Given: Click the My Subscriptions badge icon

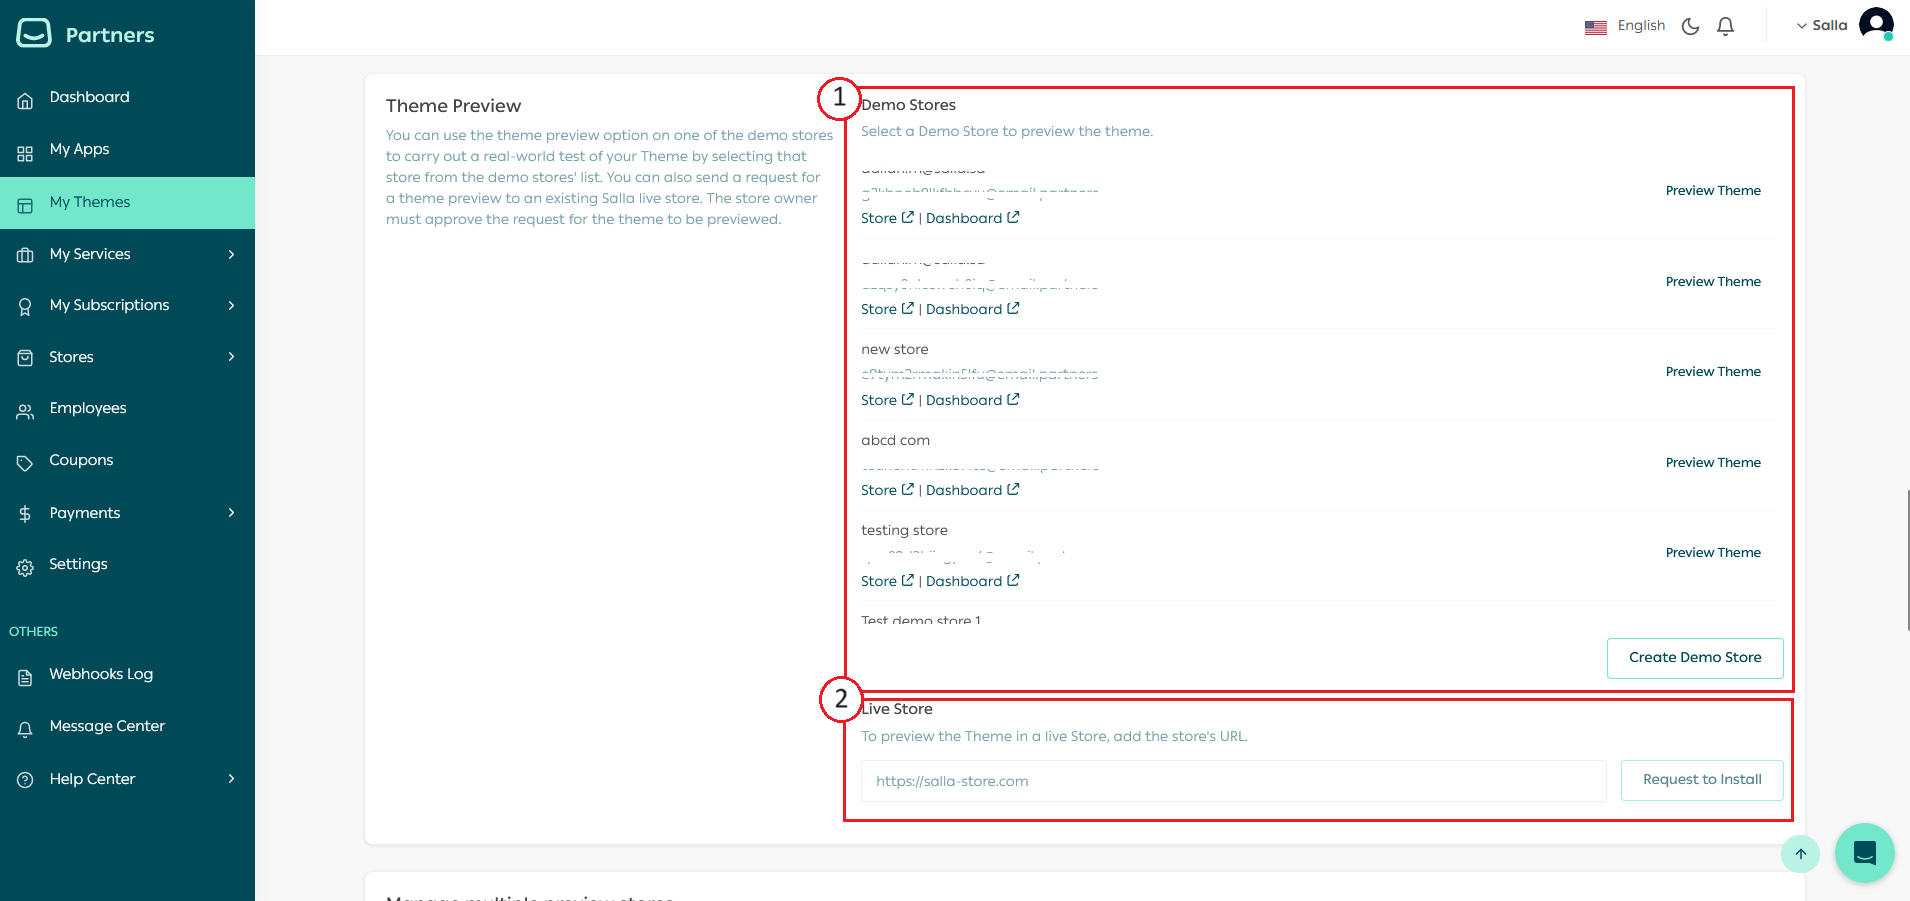Looking at the screenshot, I should pyautogui.click(x=25, y=307).
